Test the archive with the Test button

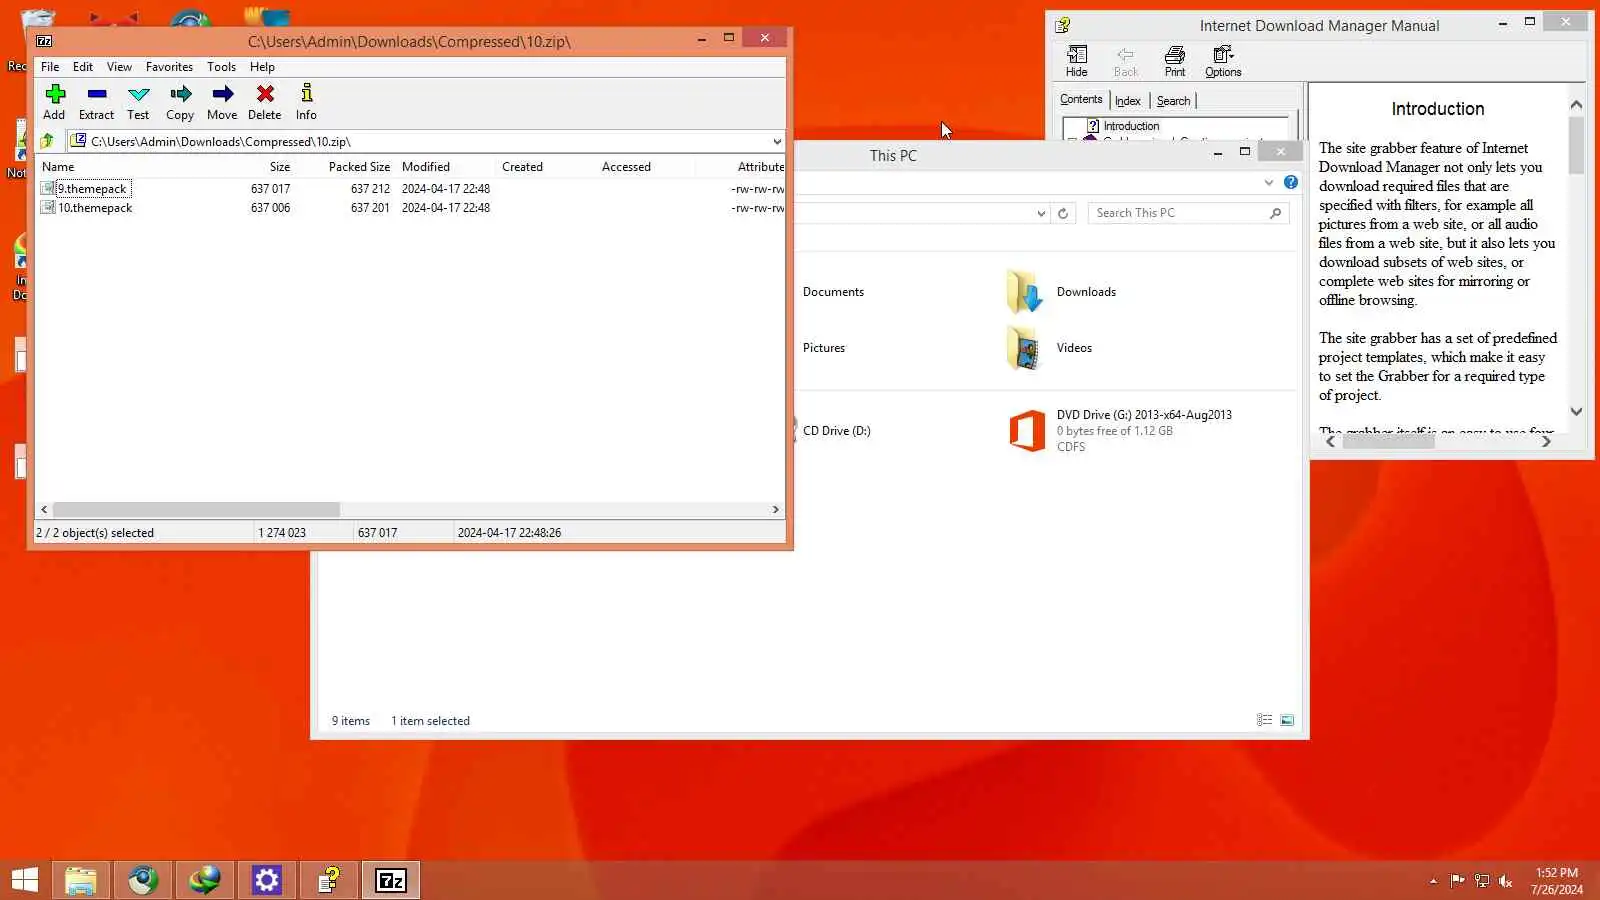pyautogui.click(x=138, y=102)
